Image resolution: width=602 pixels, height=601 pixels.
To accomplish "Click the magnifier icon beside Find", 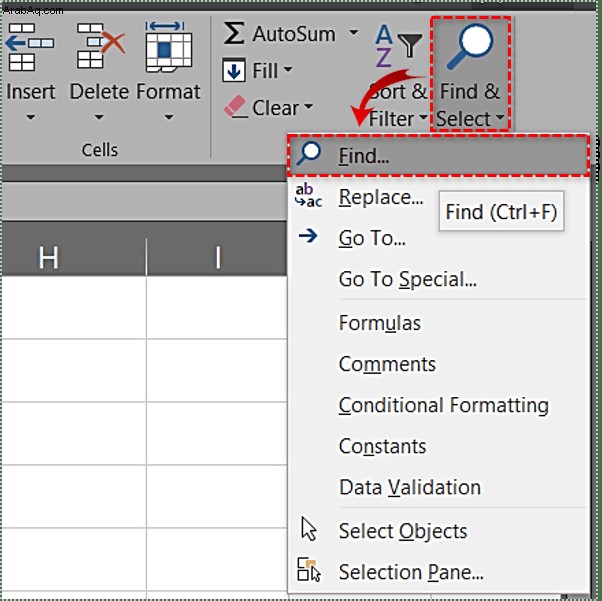I will [x=309, y=154].
